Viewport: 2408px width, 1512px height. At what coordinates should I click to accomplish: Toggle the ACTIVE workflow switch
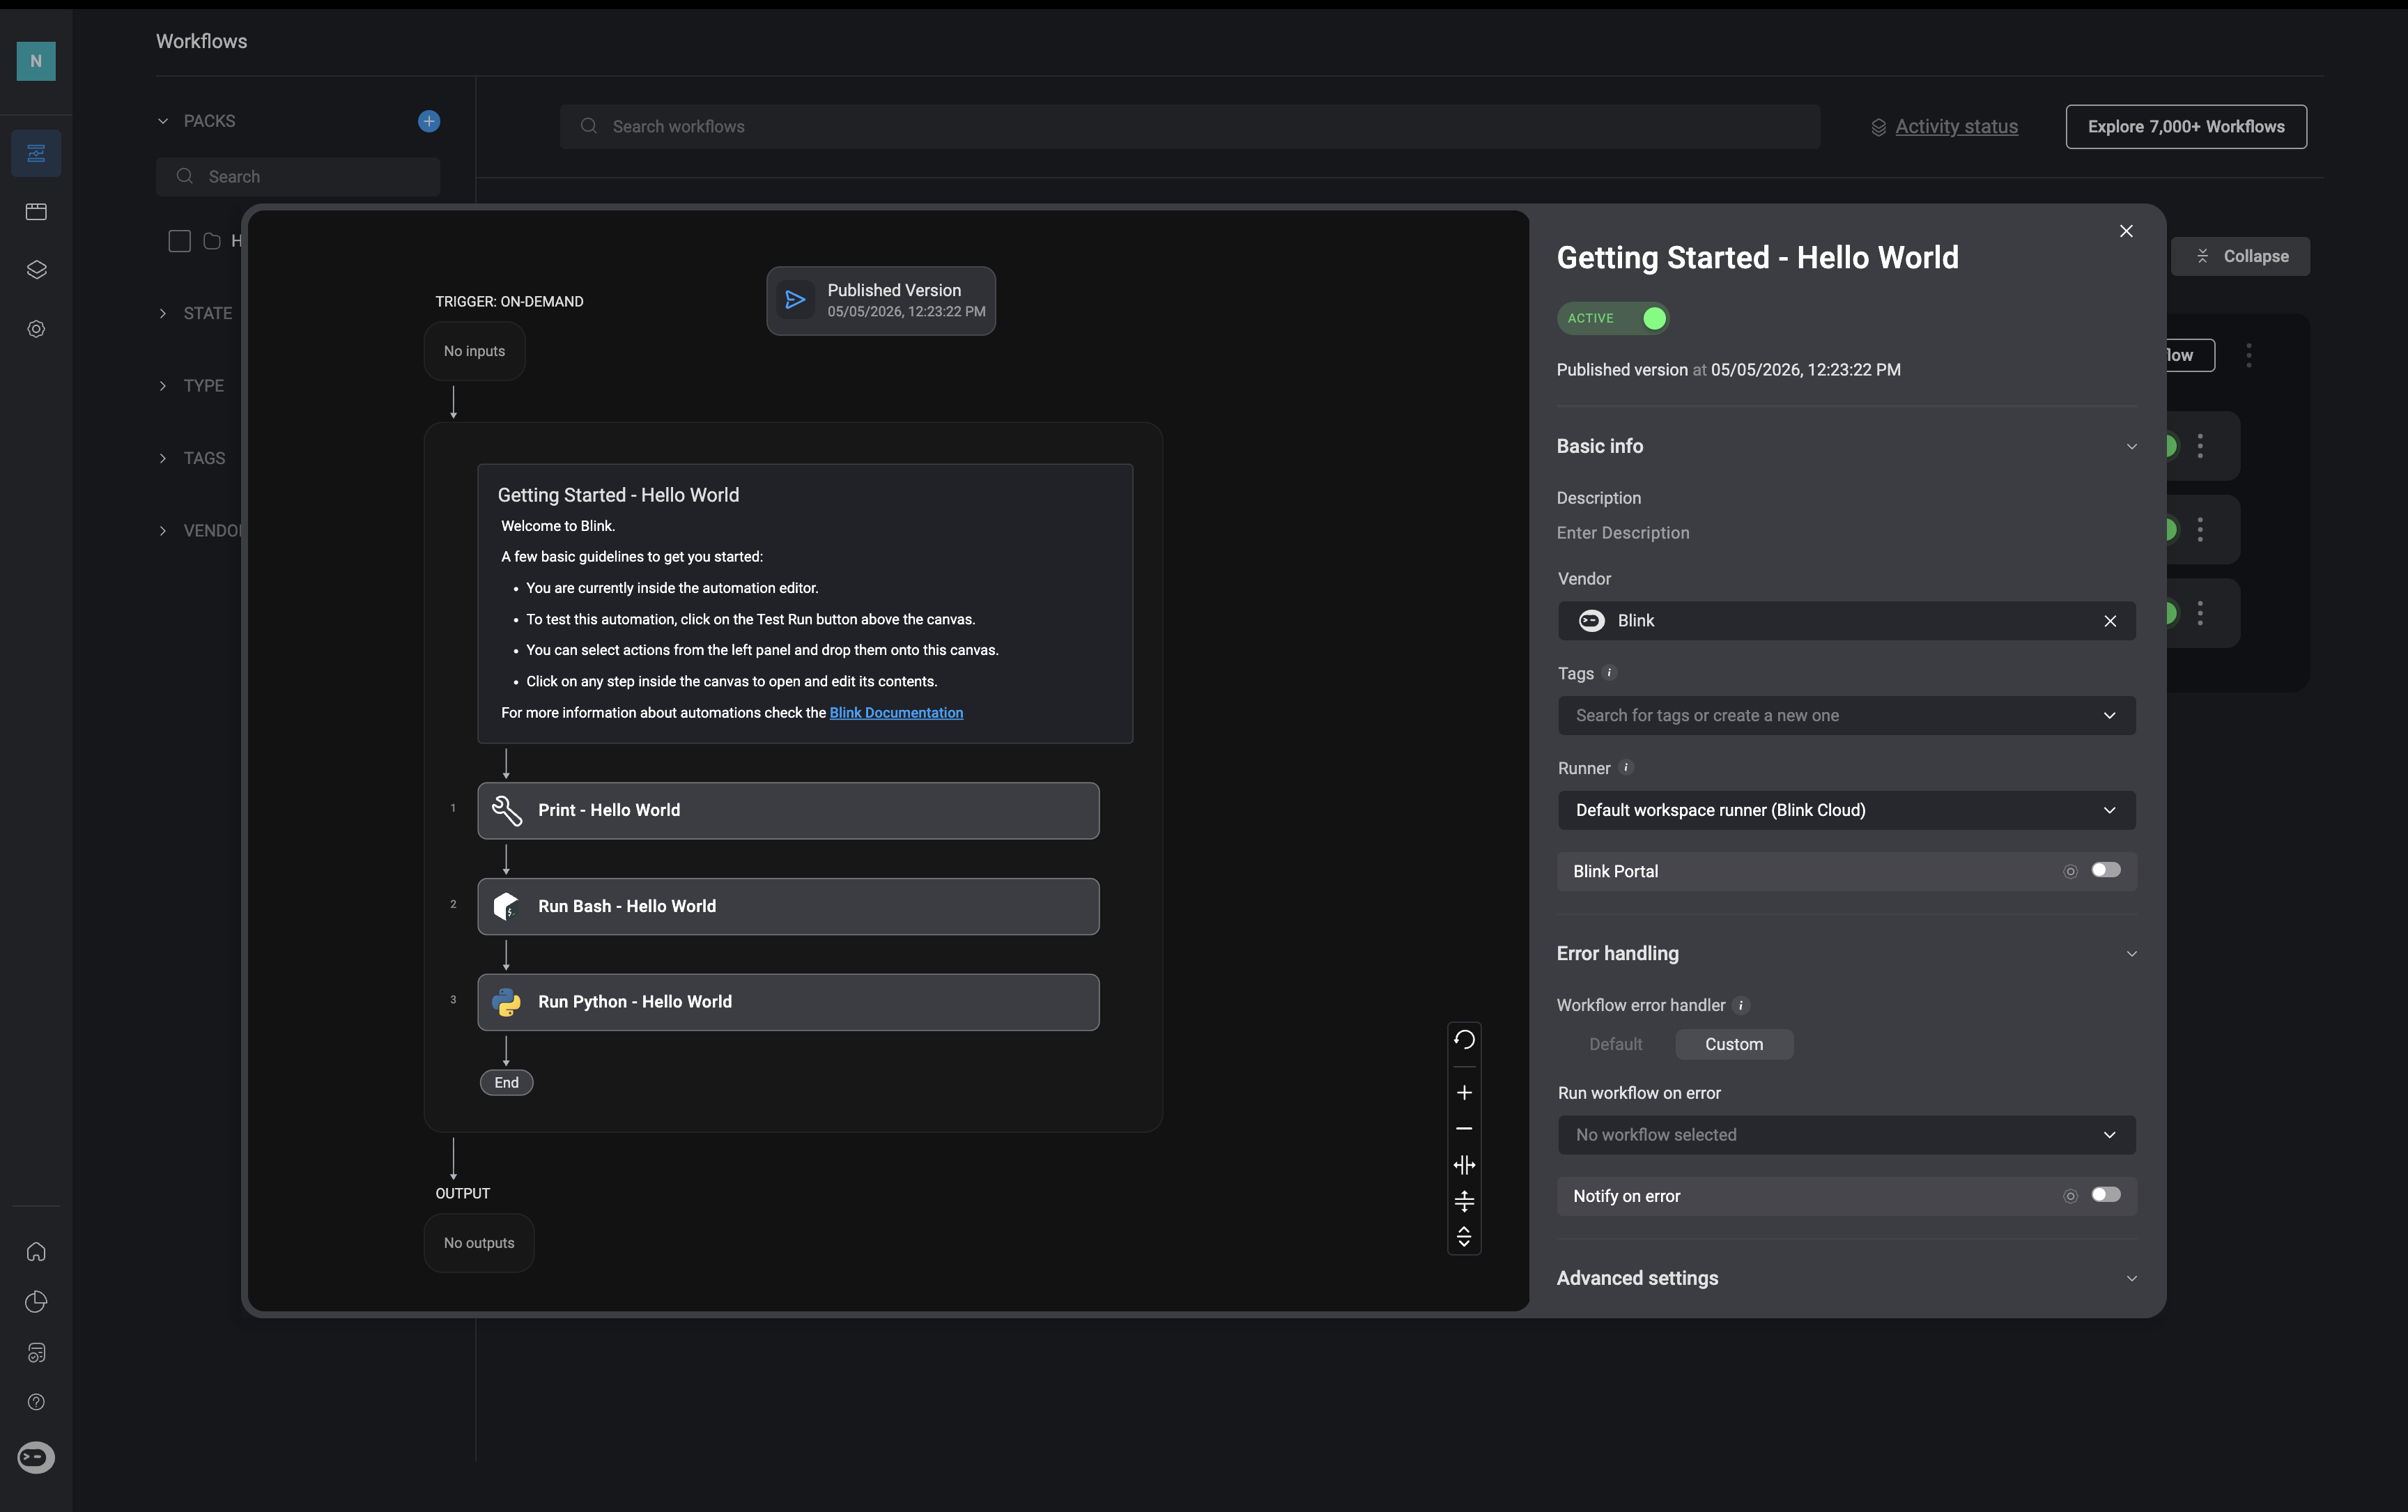tap(1612, 318)
